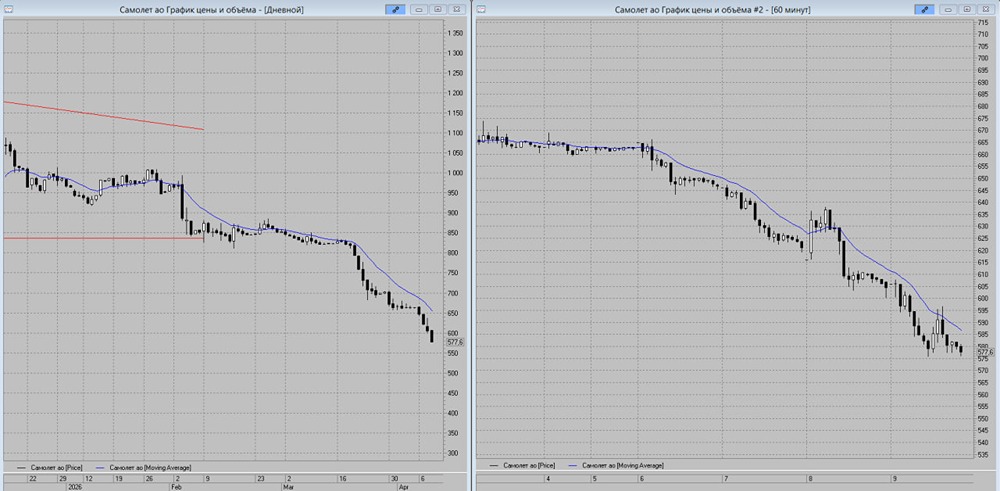
Task: Maximize the Дневной chart window
Action: [x=438, y=10]
